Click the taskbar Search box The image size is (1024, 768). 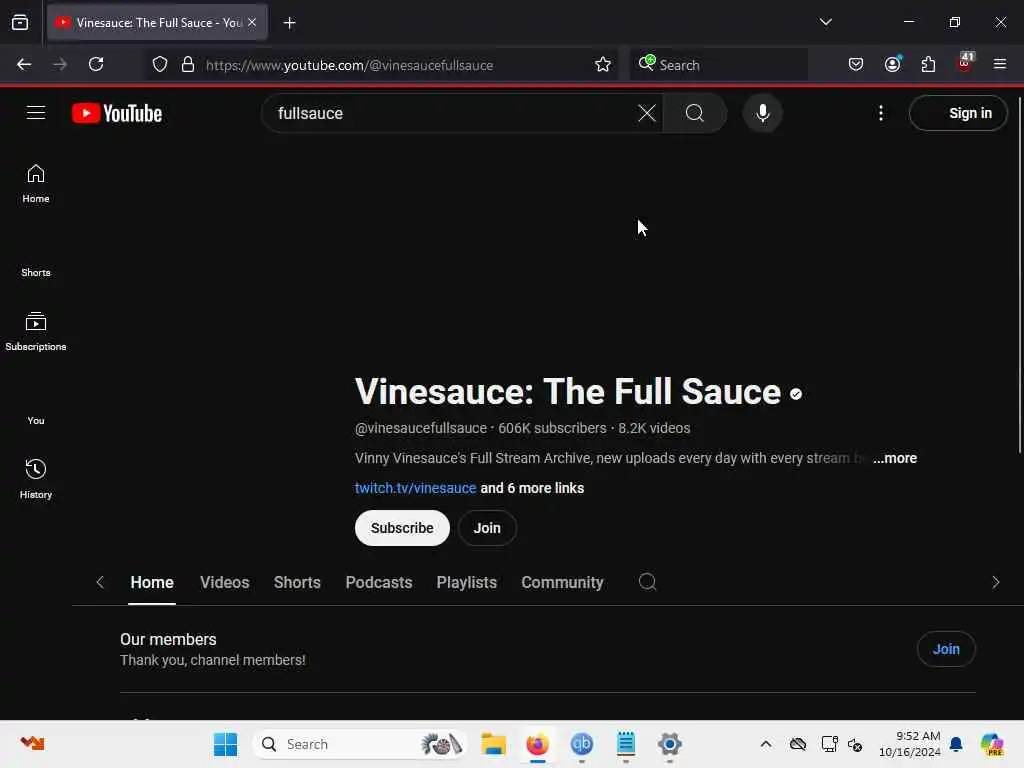coord(360,744)
